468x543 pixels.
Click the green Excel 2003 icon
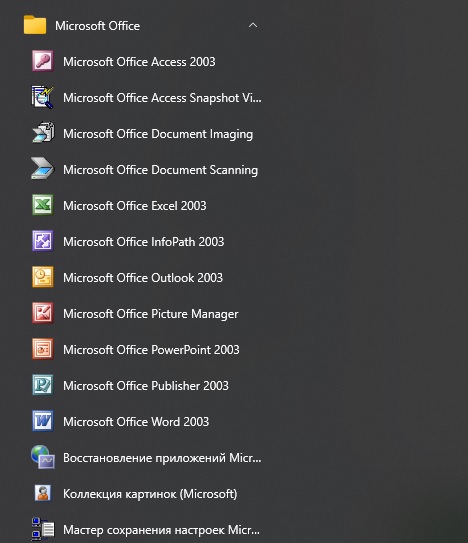click(x=43, y=205)
